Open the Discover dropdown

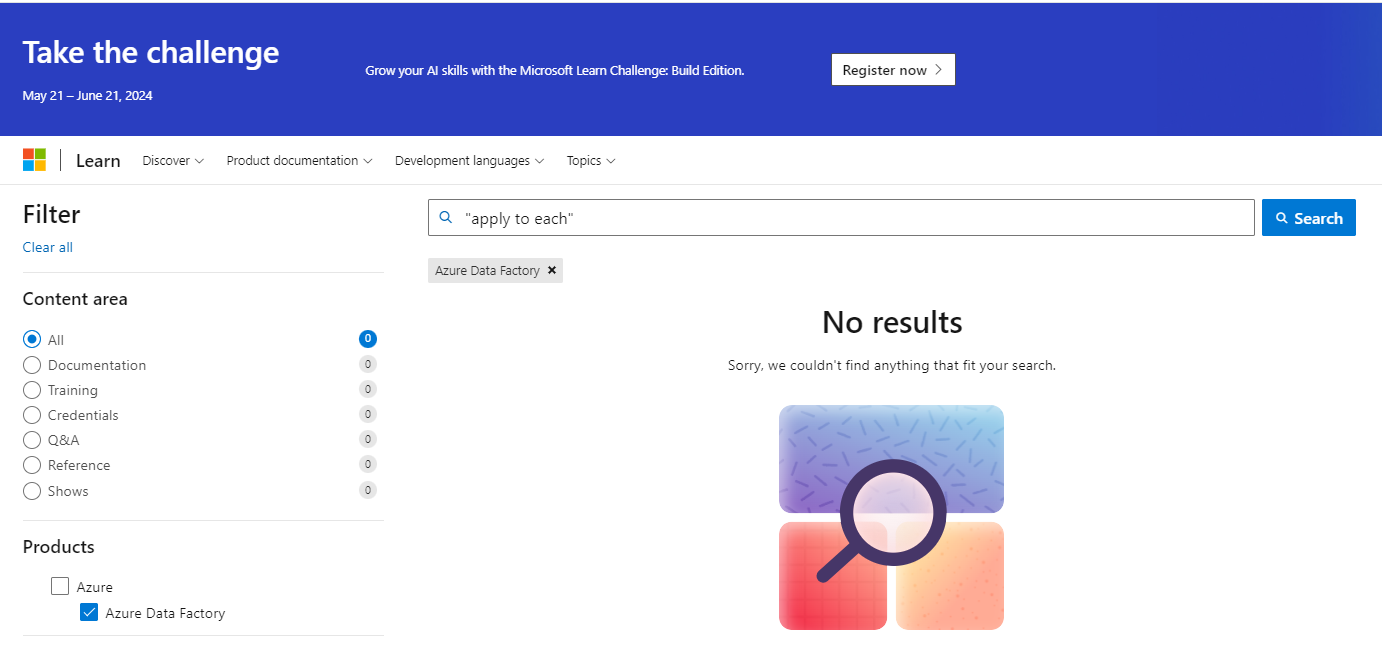click(x=172, y=160)
